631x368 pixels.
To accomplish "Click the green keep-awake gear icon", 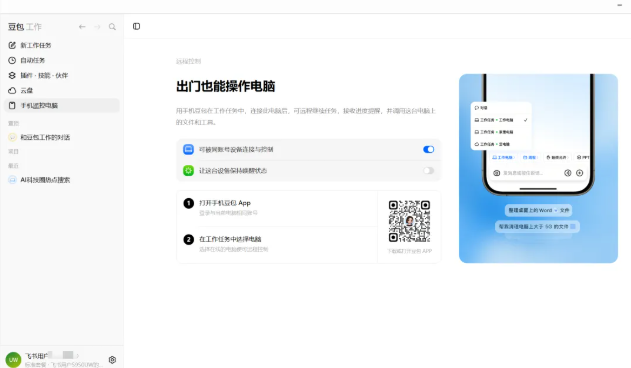I will tap(188, 170).
